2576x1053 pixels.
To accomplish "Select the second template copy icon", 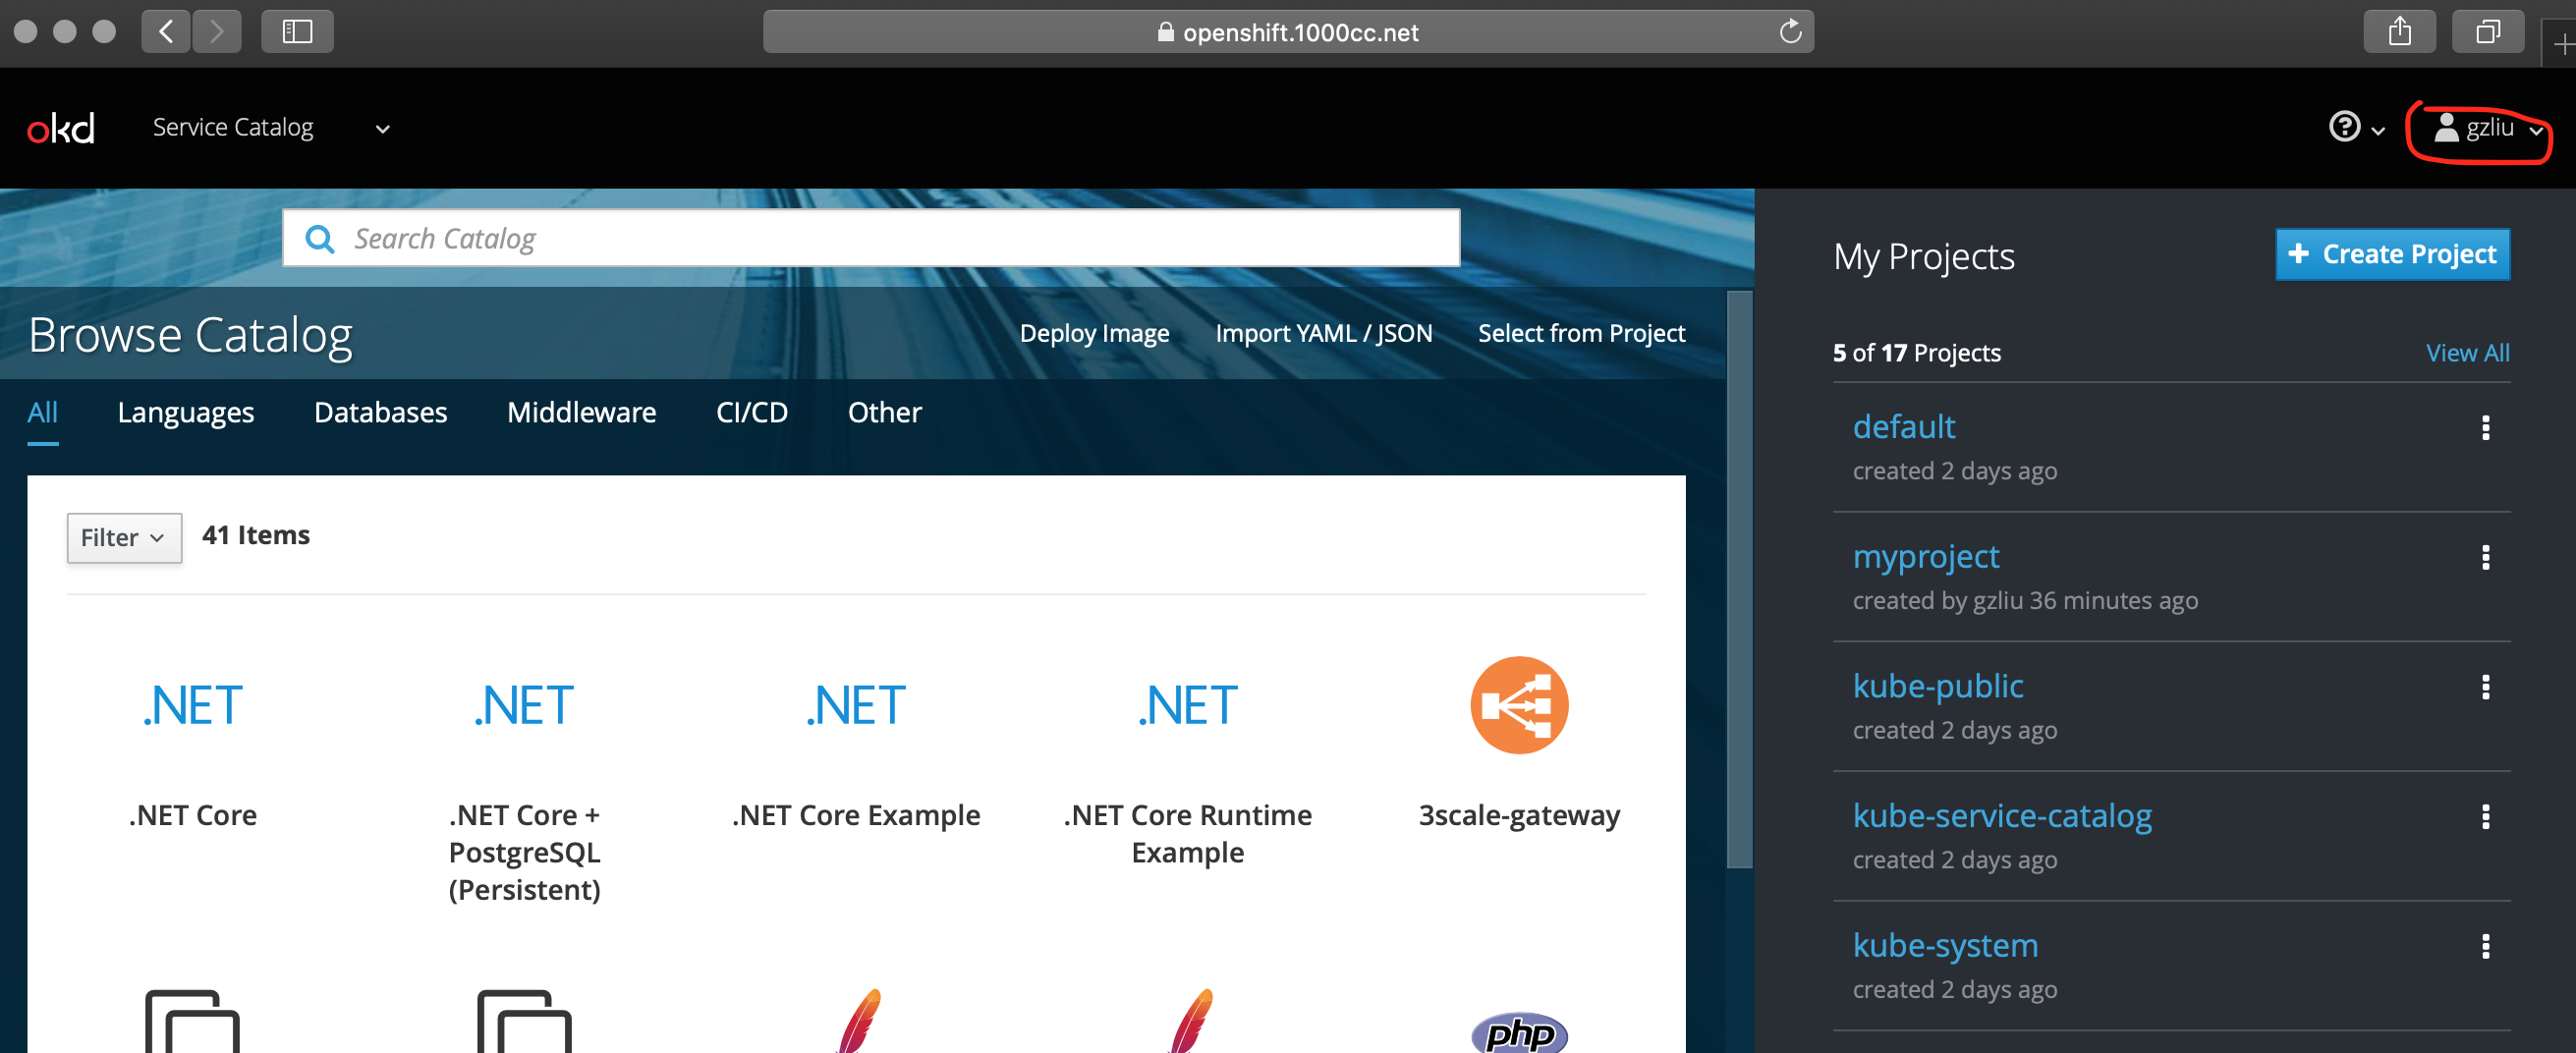I will 524,1021.
